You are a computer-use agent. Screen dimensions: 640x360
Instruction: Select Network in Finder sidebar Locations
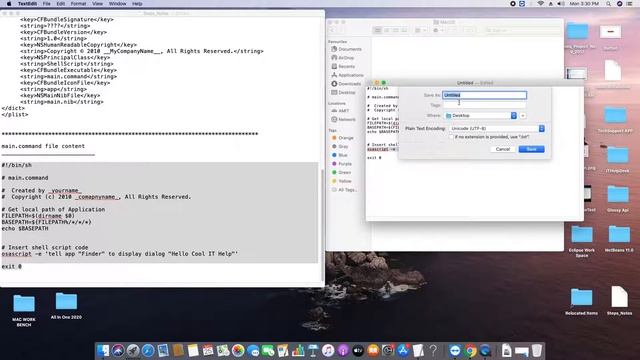343,120
